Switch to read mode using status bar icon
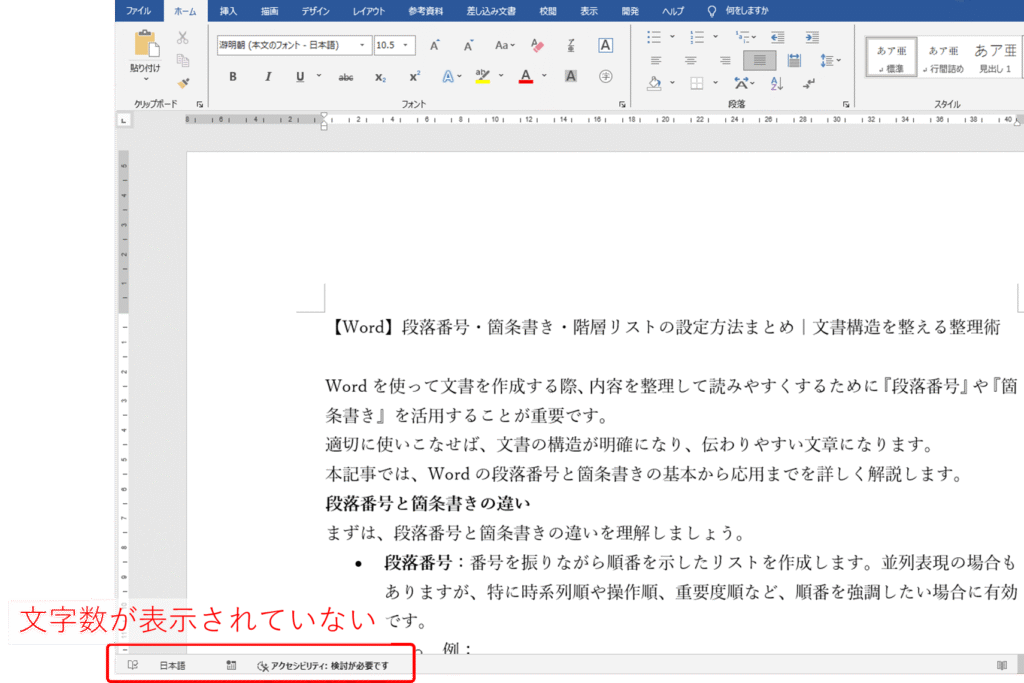1024x683 pixels. 1002,665
